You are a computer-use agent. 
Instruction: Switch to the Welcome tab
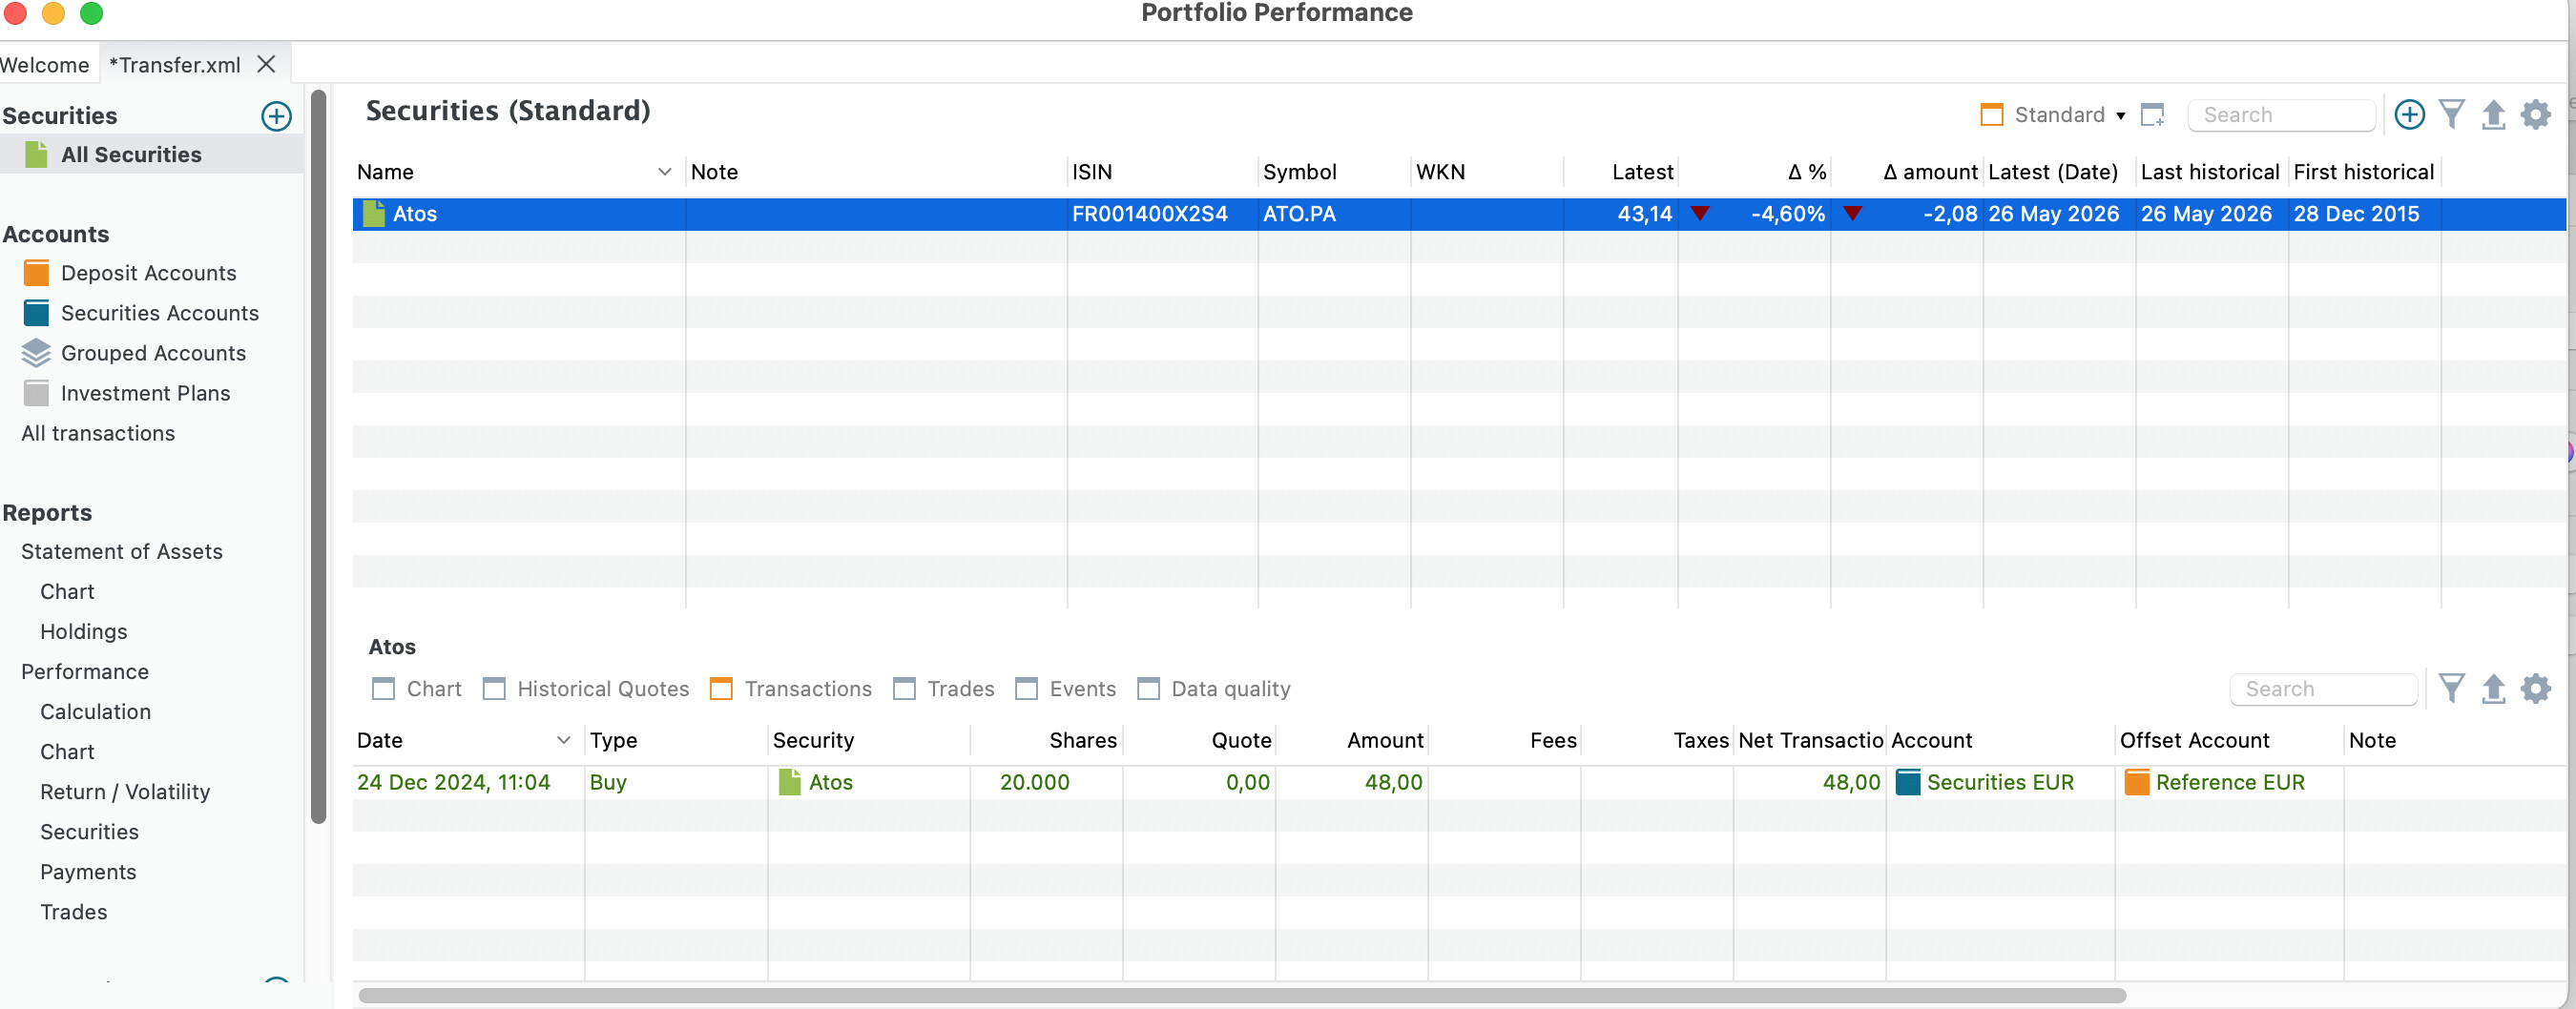[x=45, y=65]
